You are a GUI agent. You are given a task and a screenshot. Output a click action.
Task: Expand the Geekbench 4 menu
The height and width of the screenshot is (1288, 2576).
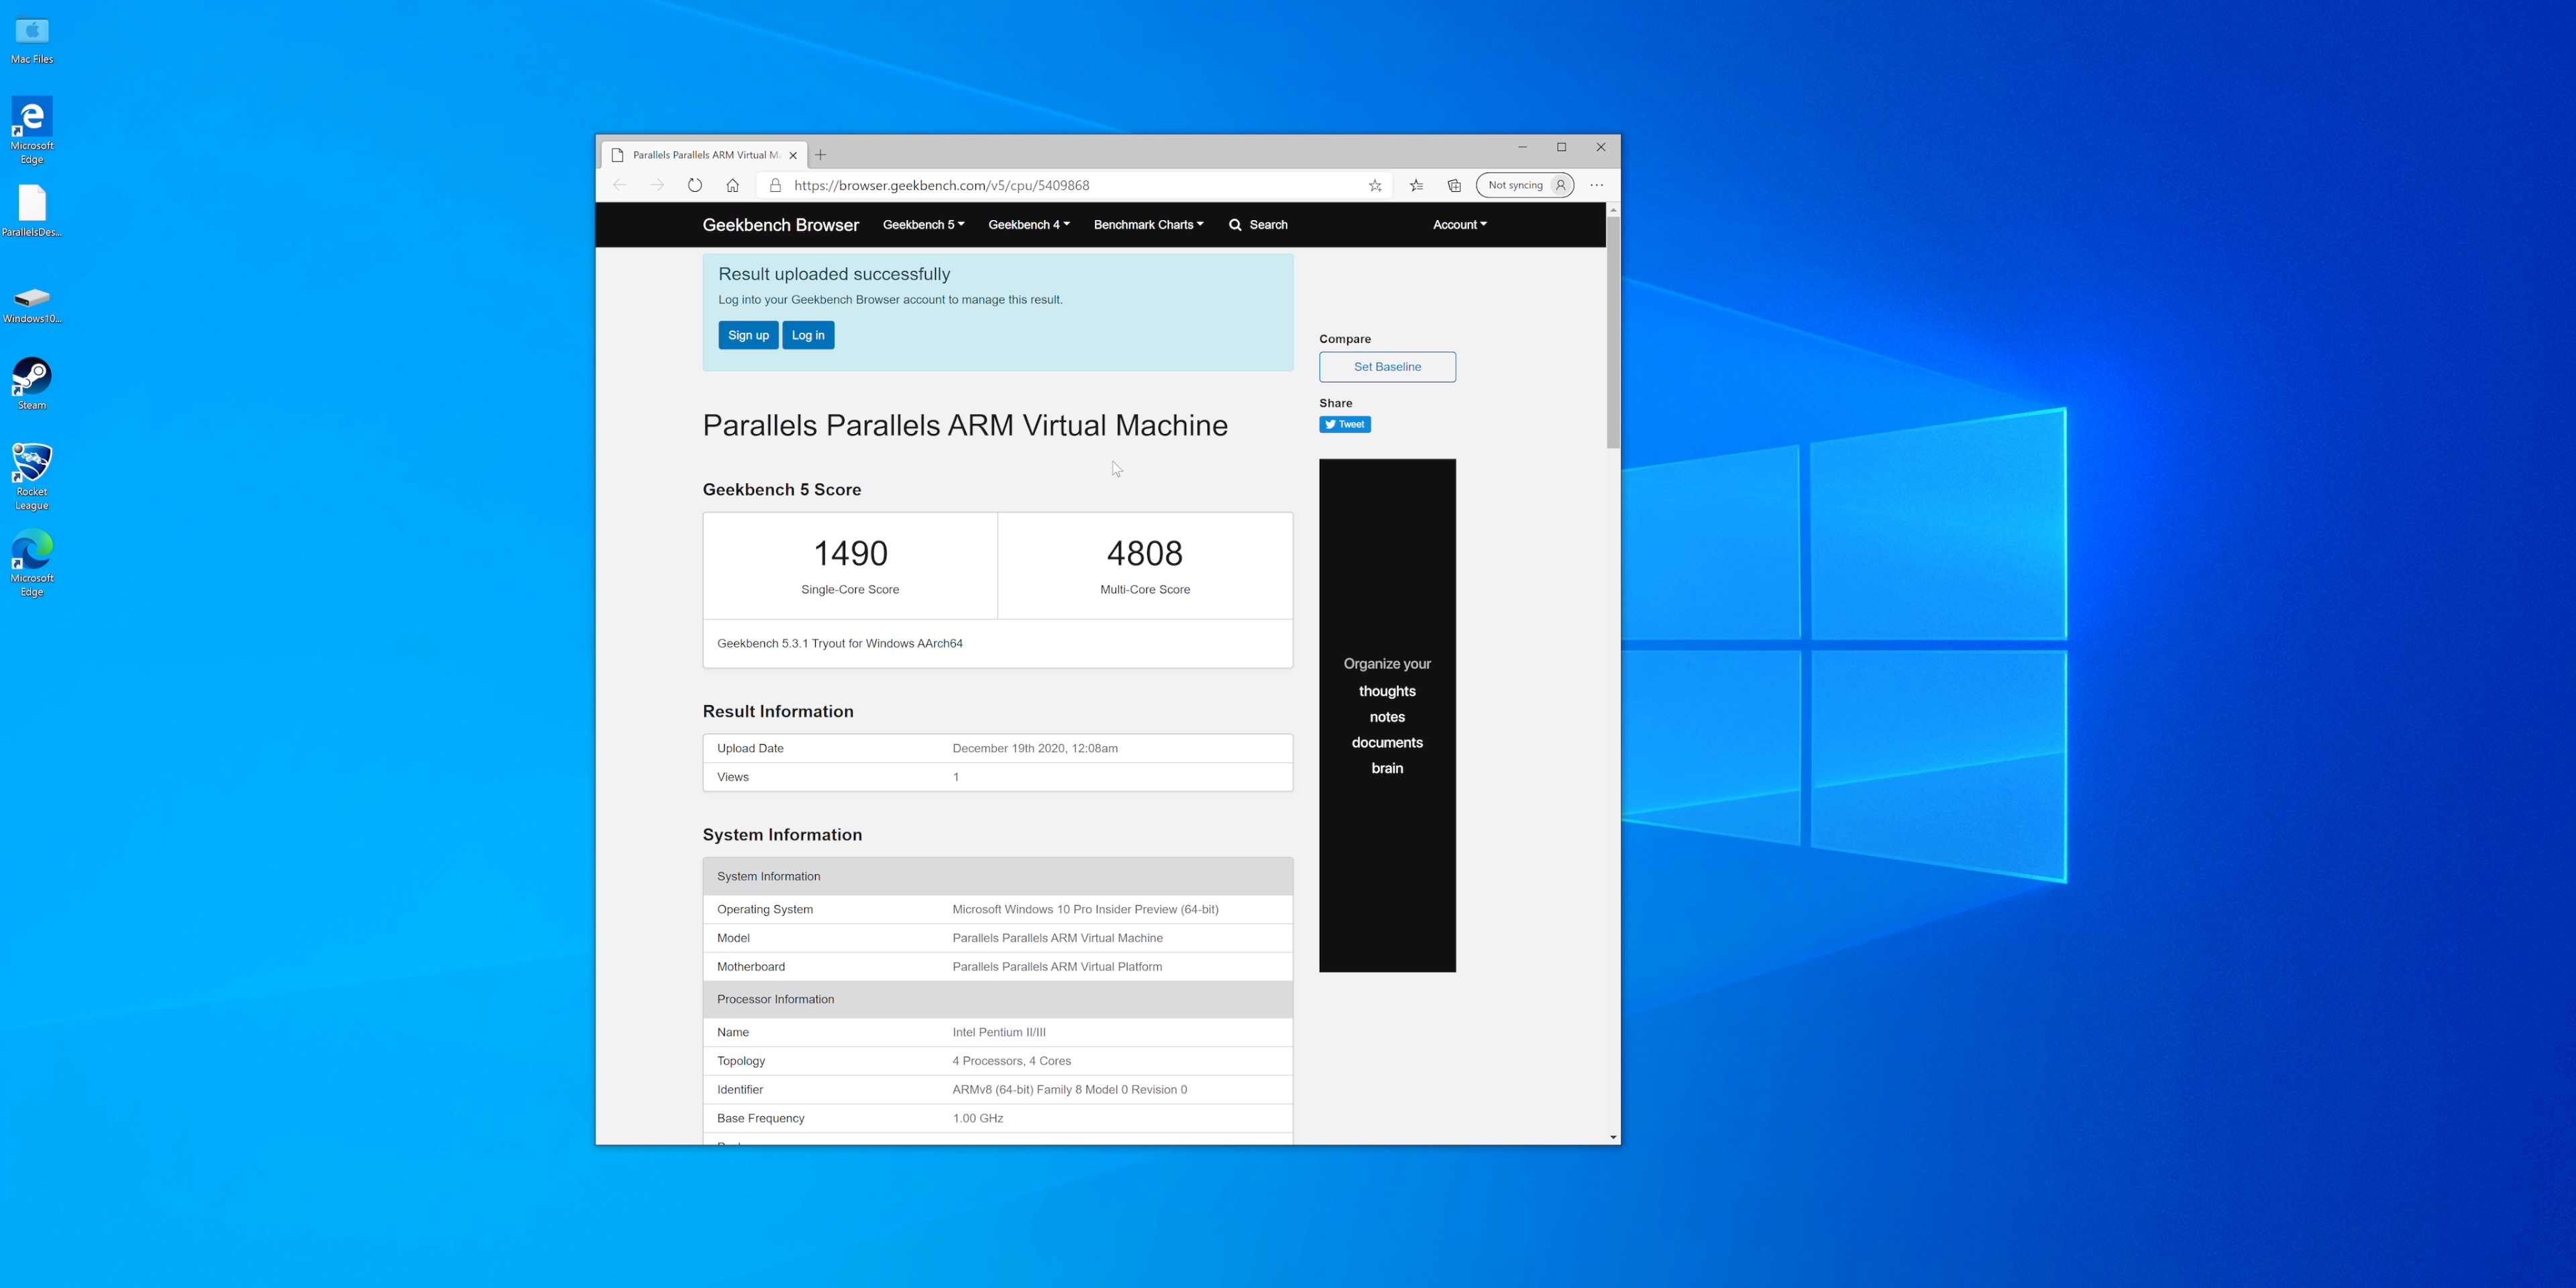[x=1028, y=225]
